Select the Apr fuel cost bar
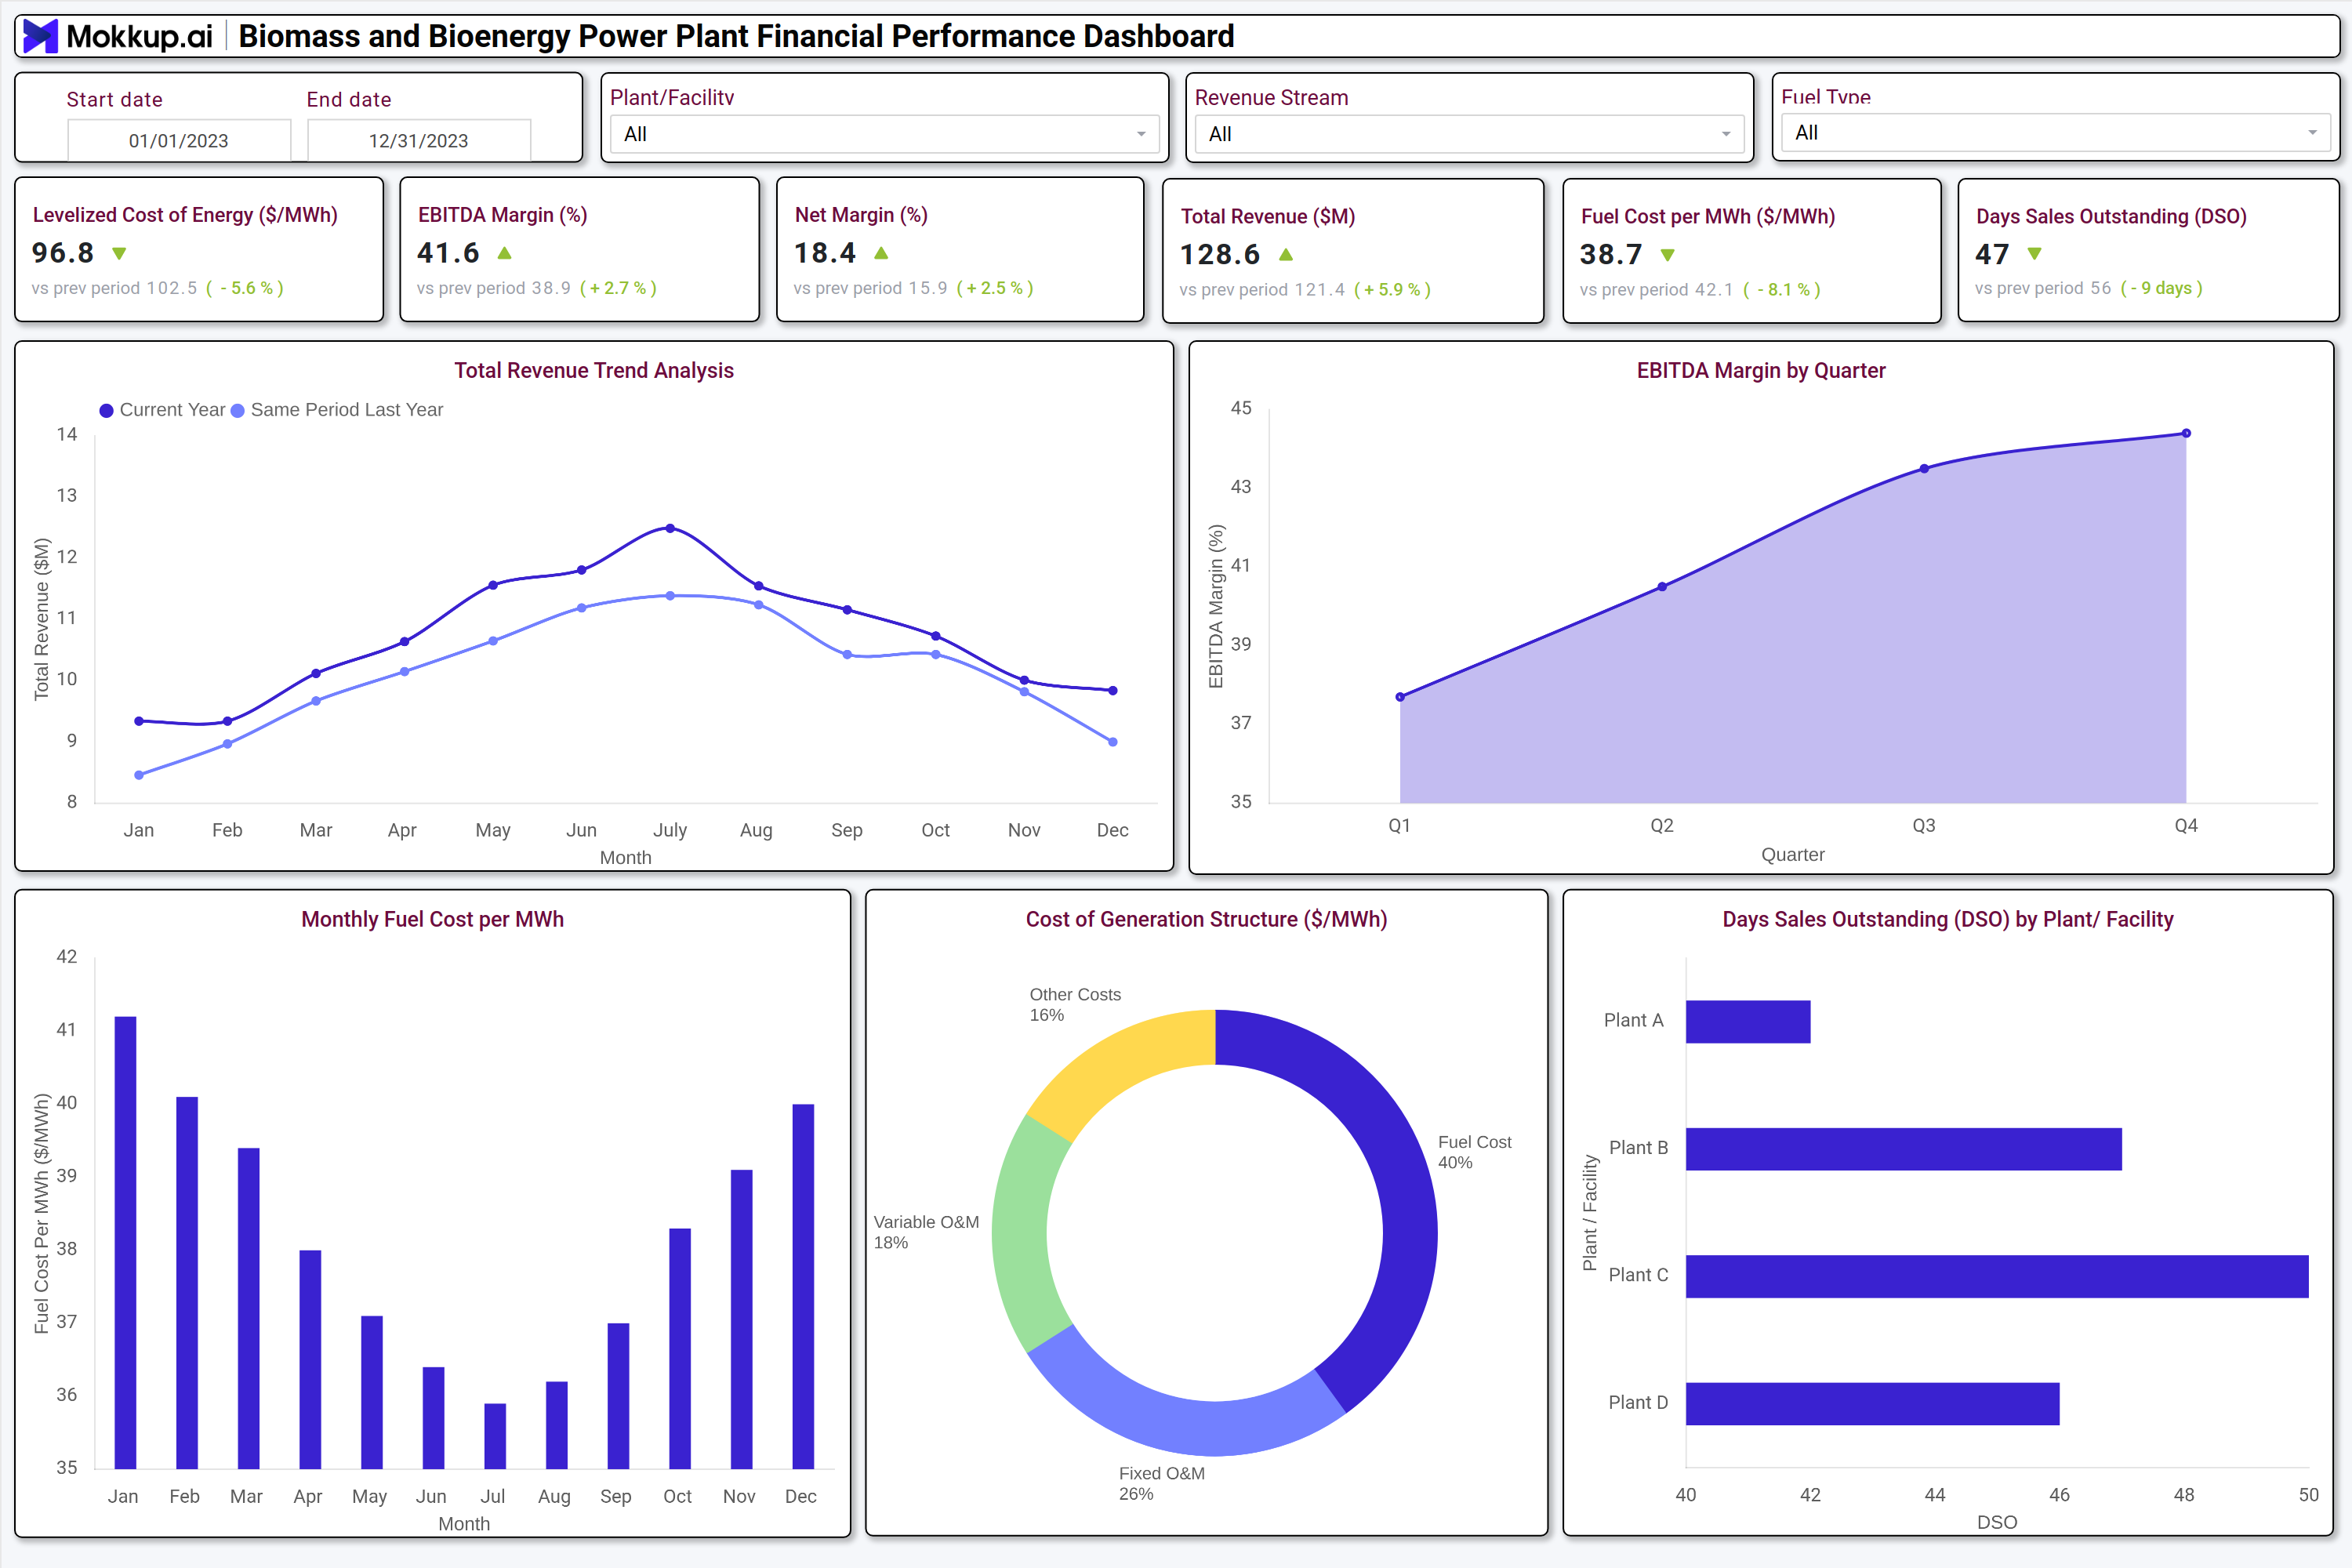 (310, 1359)
